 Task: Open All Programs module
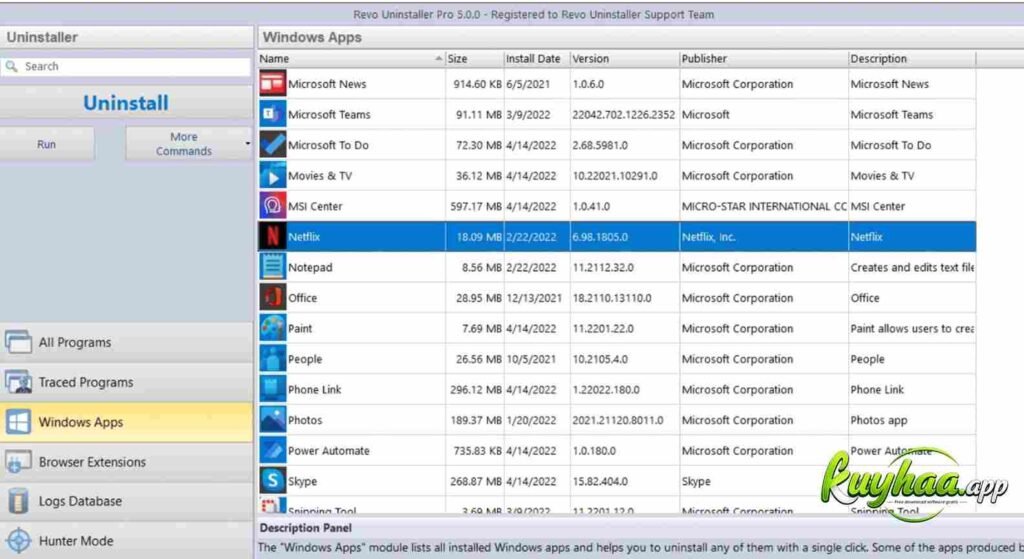(x=126, y=342)
